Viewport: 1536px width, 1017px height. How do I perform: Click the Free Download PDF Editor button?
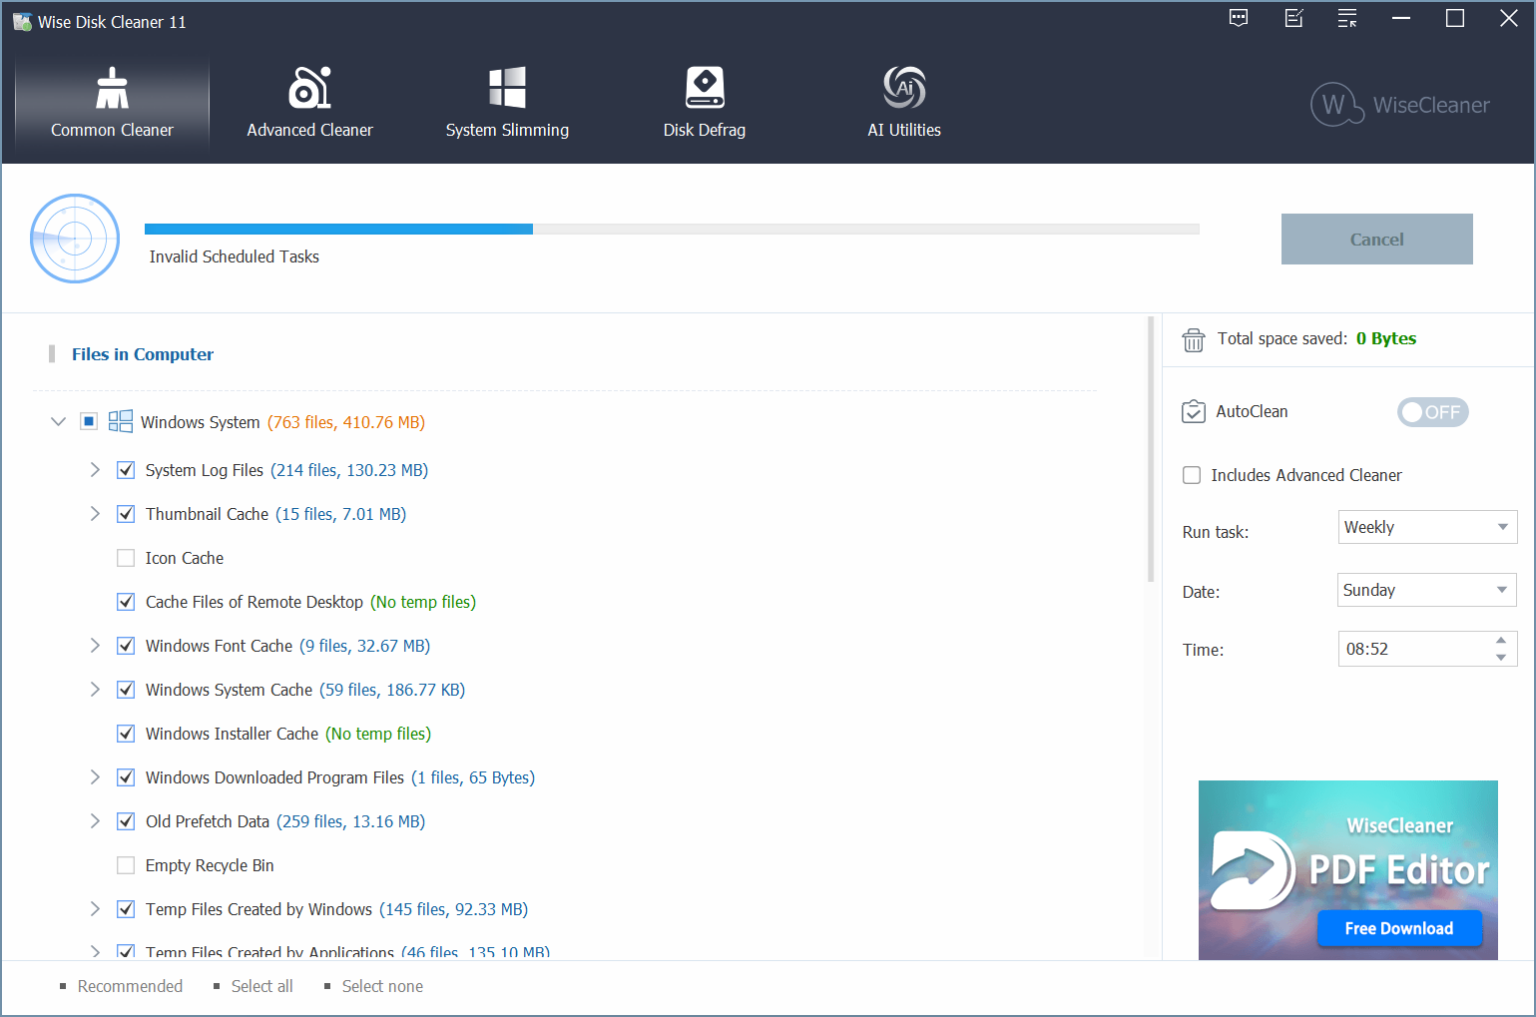point(1399,928)
